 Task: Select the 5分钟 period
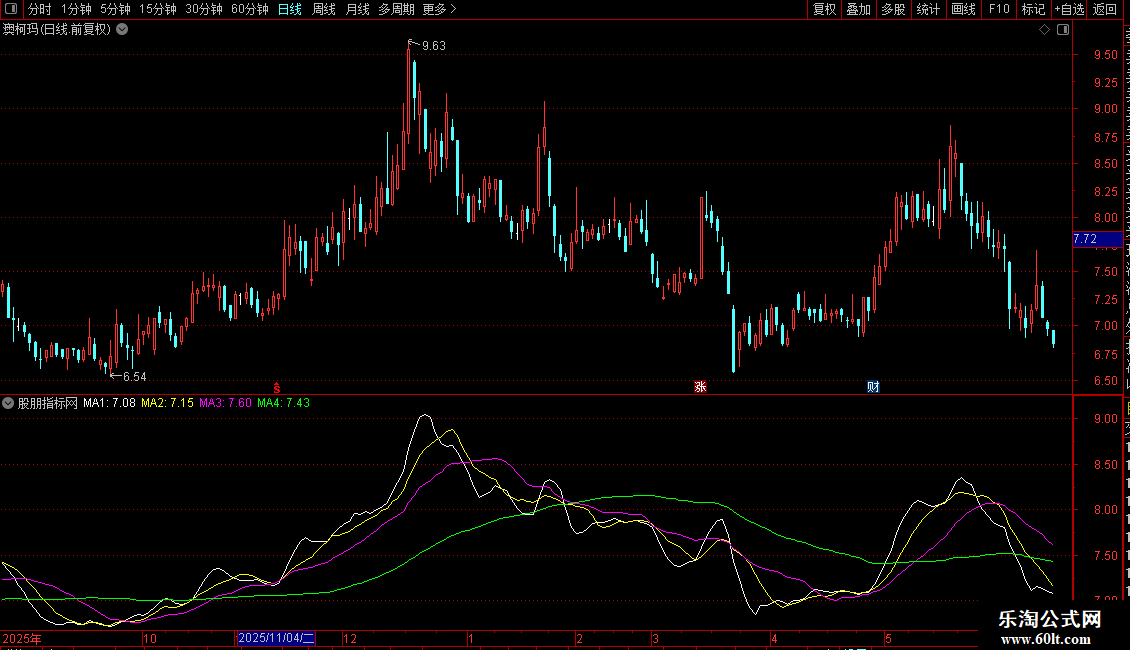[x=115, y=9]
